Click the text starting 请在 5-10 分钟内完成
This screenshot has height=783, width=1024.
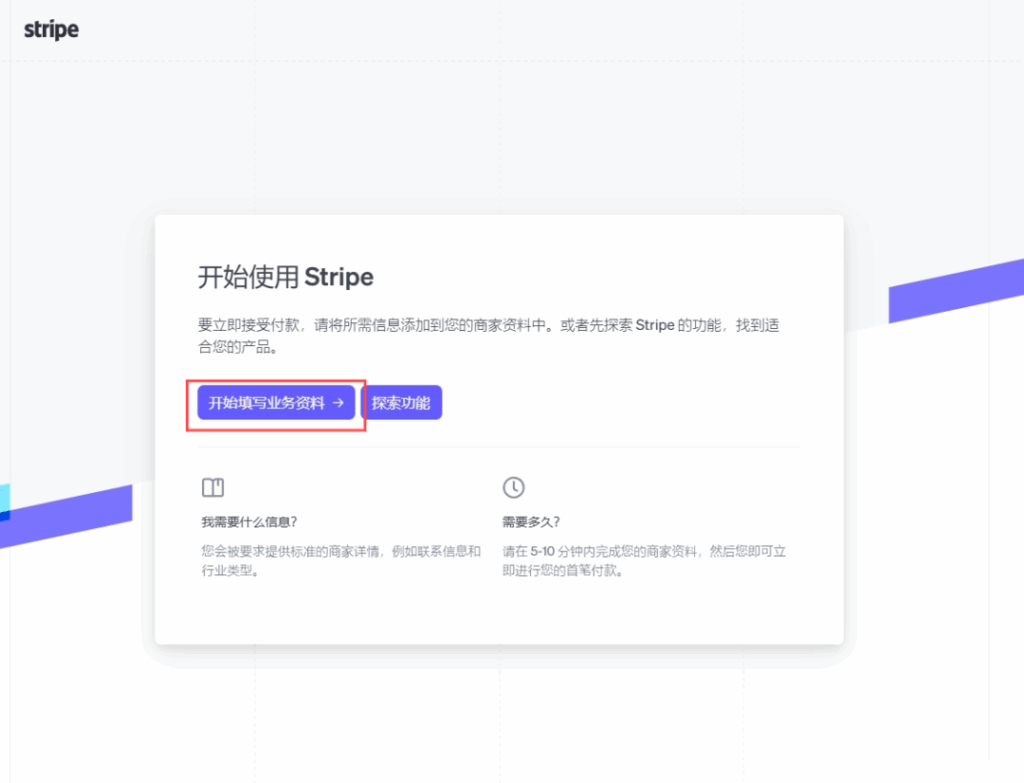[644, 561]
